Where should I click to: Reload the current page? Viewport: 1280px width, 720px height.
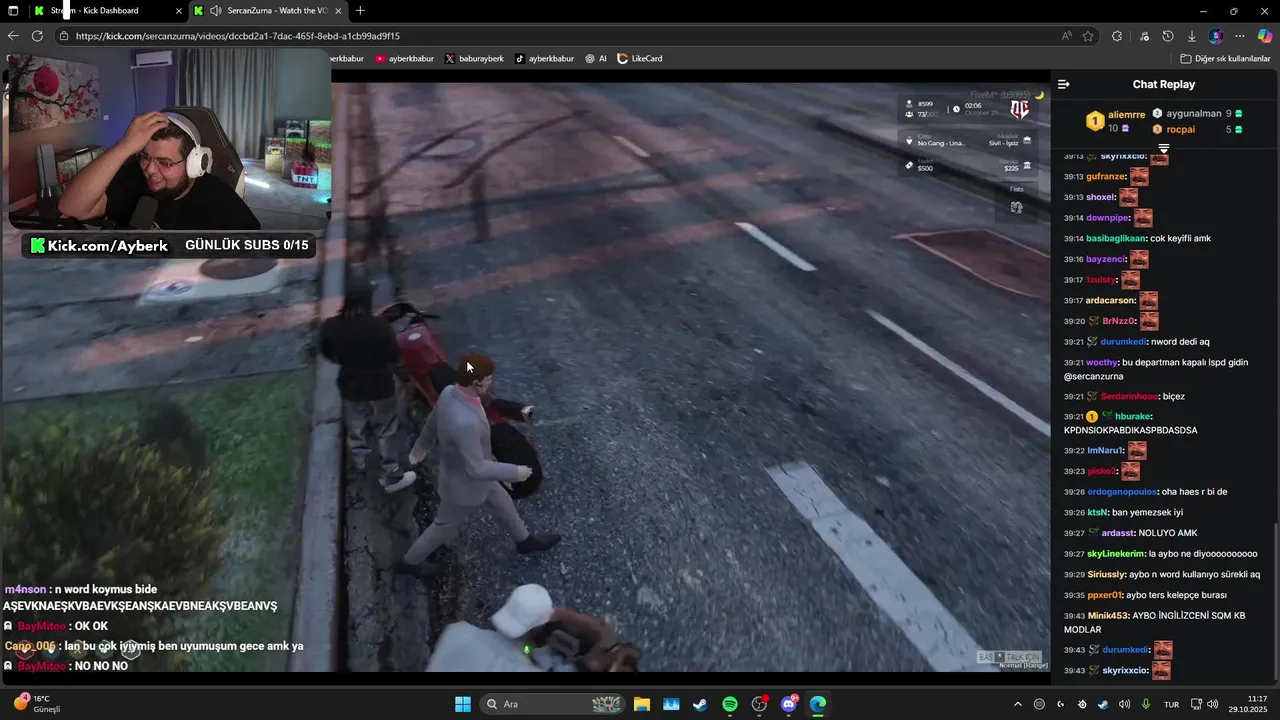[37, 36]
